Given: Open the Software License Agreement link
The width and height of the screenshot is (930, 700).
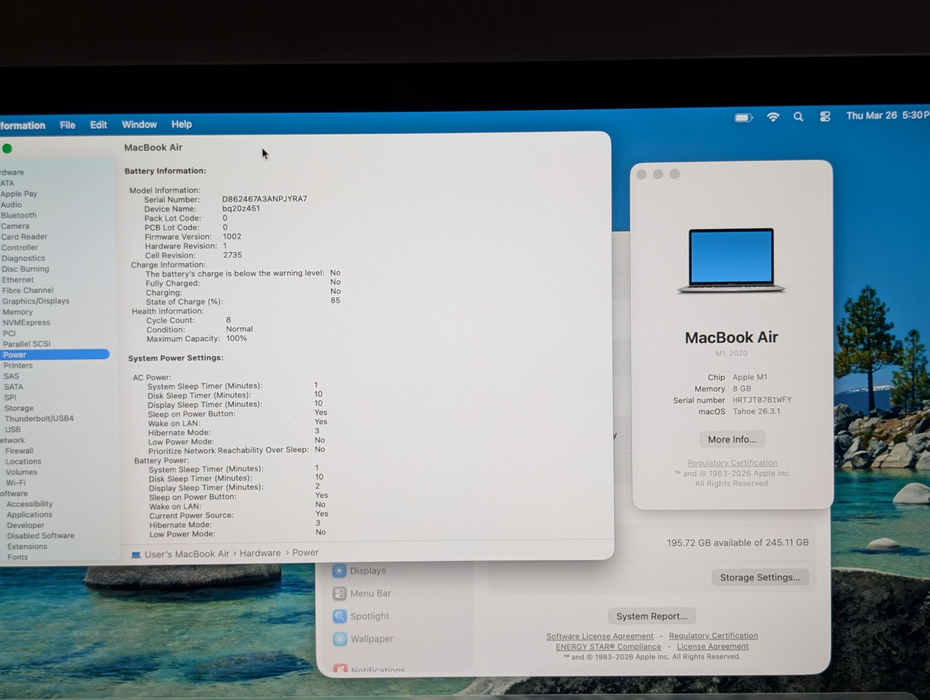Looking at the screenshot, I should 600,636.
